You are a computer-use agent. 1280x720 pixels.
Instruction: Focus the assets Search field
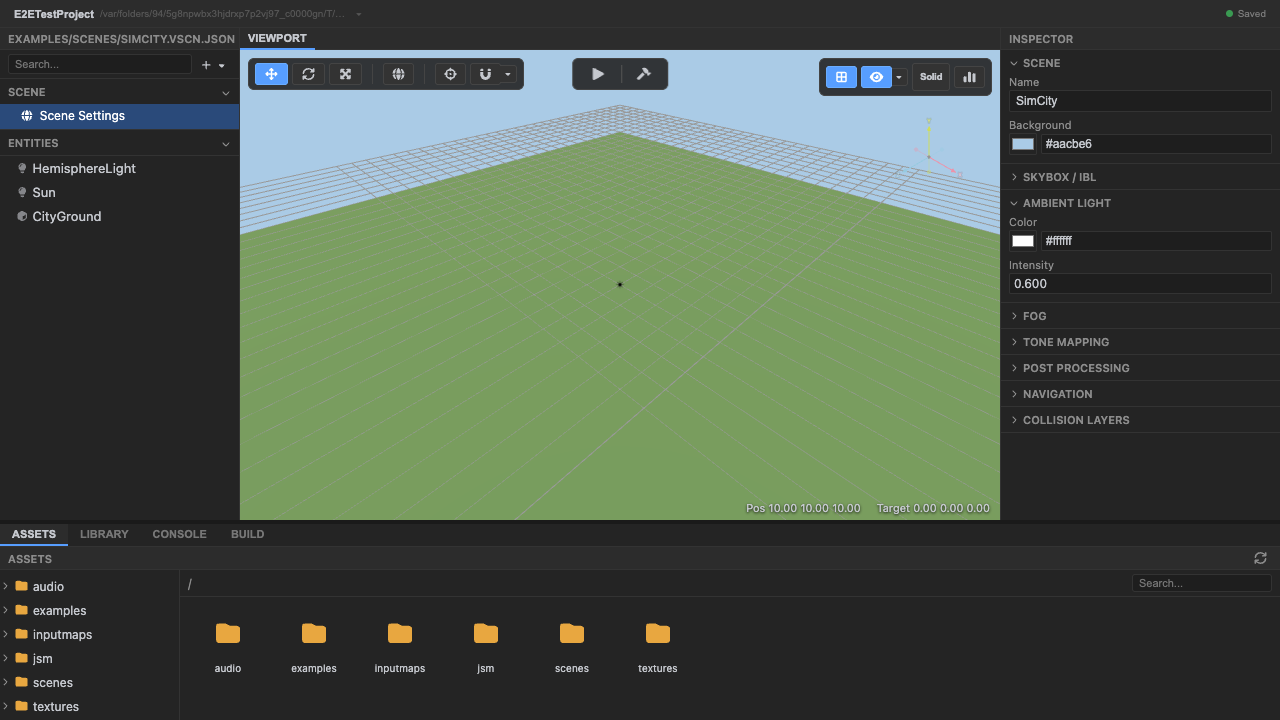point(1201,583)
